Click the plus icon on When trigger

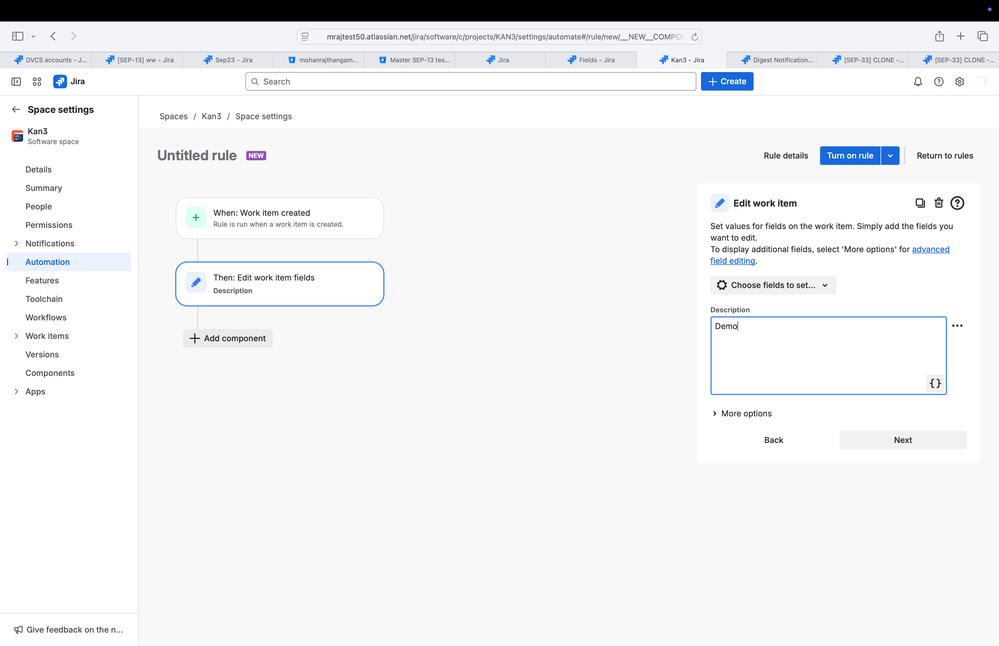click(x=196, y=217)
